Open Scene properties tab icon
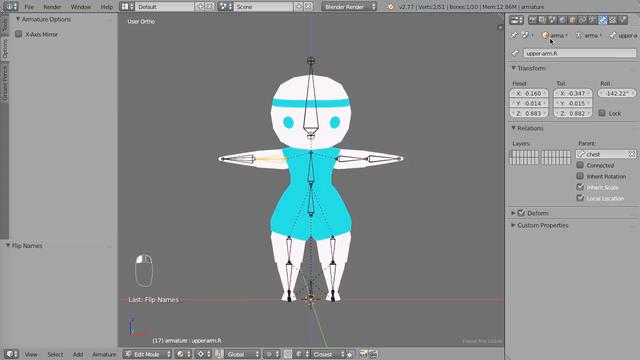Image resolution: width=640 pixels, height=360 pixels. tap(552, 20)
